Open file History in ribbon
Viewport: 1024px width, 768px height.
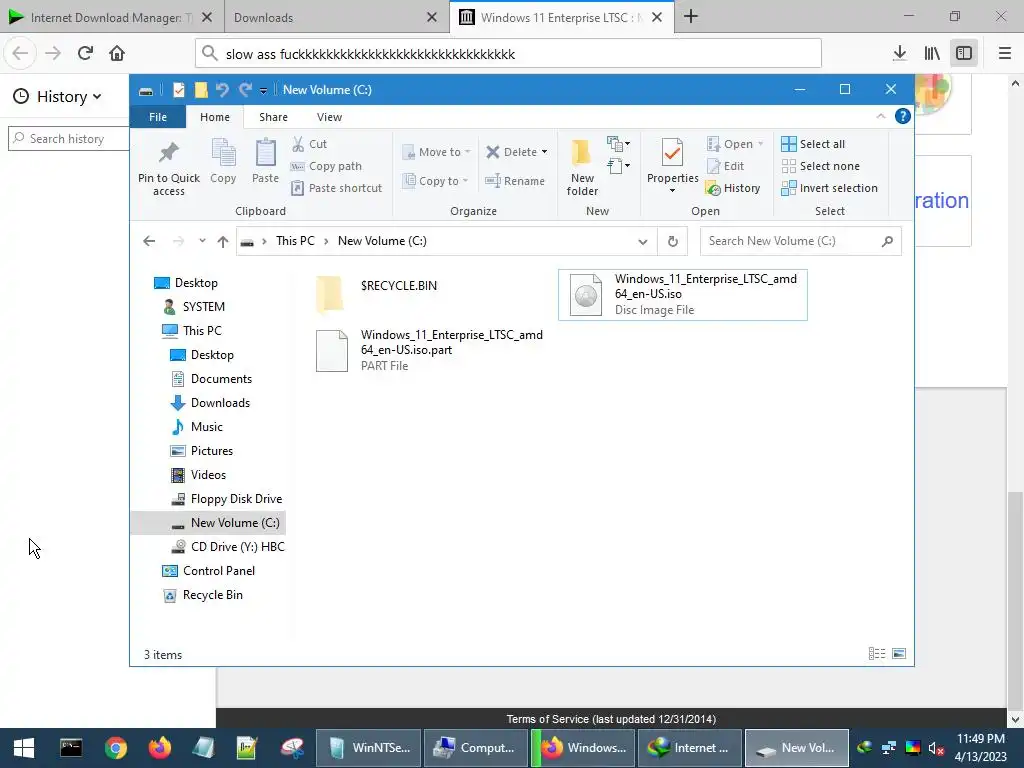pyautogui.click(x=733, y=188)
